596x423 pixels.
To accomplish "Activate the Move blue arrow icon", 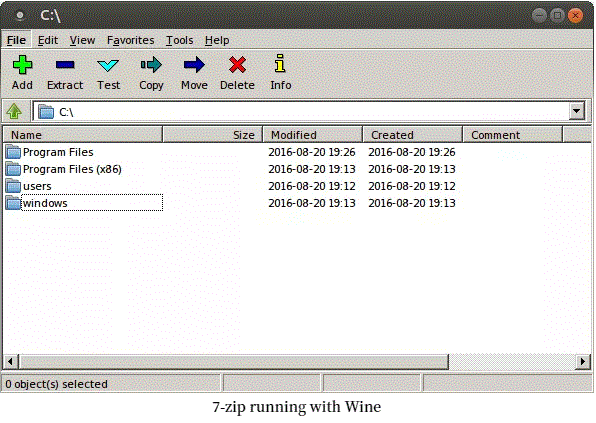I will click(194, 65).
